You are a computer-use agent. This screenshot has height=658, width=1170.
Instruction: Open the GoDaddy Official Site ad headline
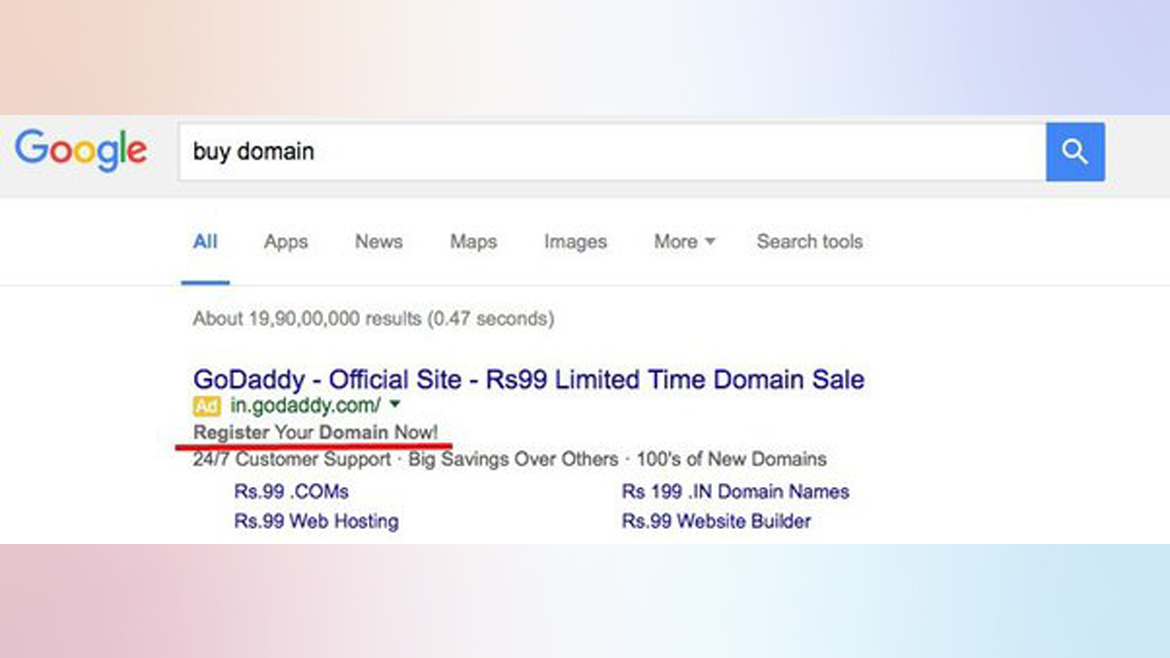528,380
